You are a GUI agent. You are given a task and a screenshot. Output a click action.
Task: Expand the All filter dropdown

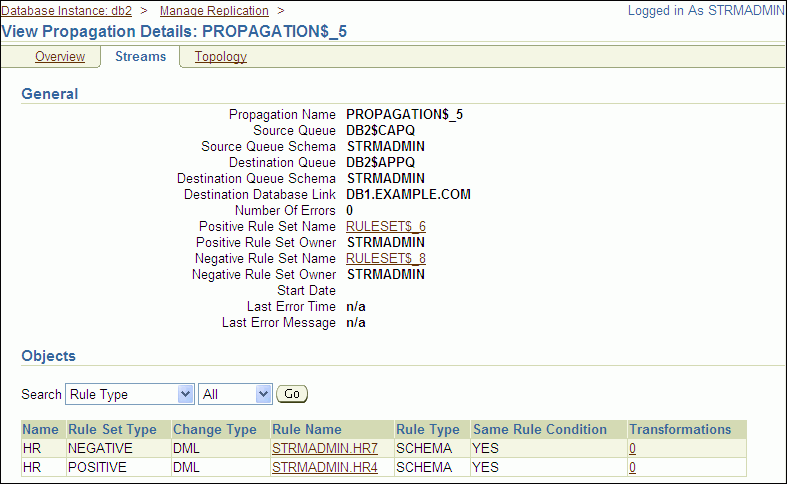[235, 395]
